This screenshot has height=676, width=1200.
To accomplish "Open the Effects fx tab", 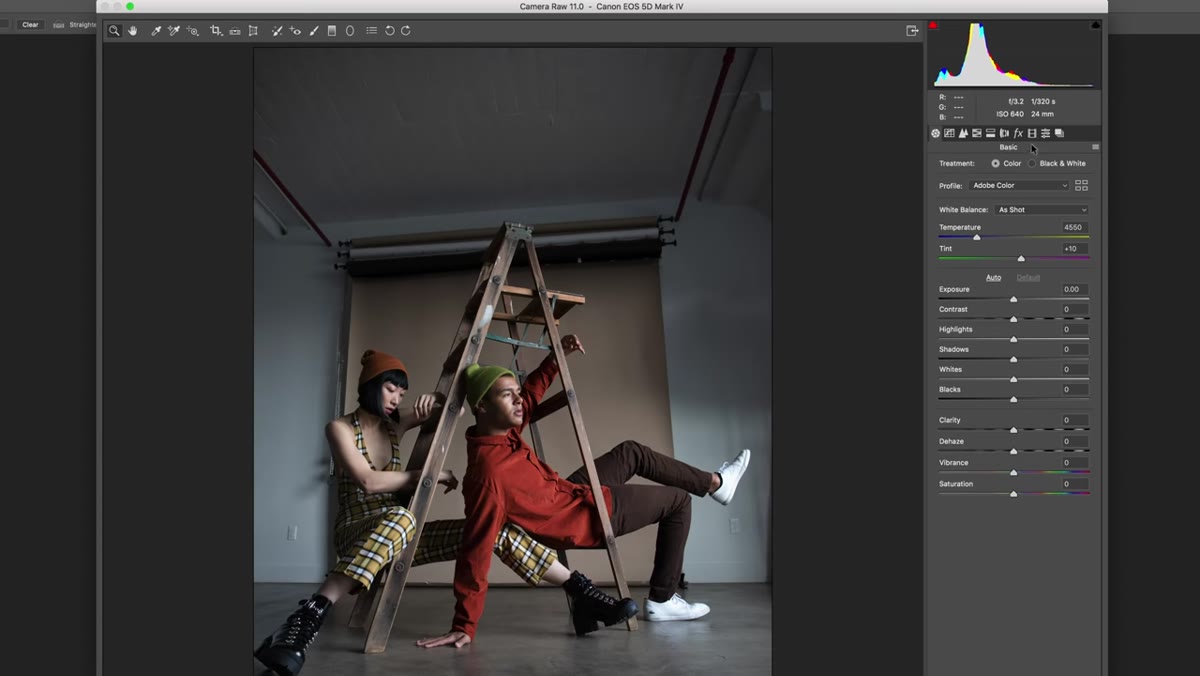I will [x=1018, y=133].
